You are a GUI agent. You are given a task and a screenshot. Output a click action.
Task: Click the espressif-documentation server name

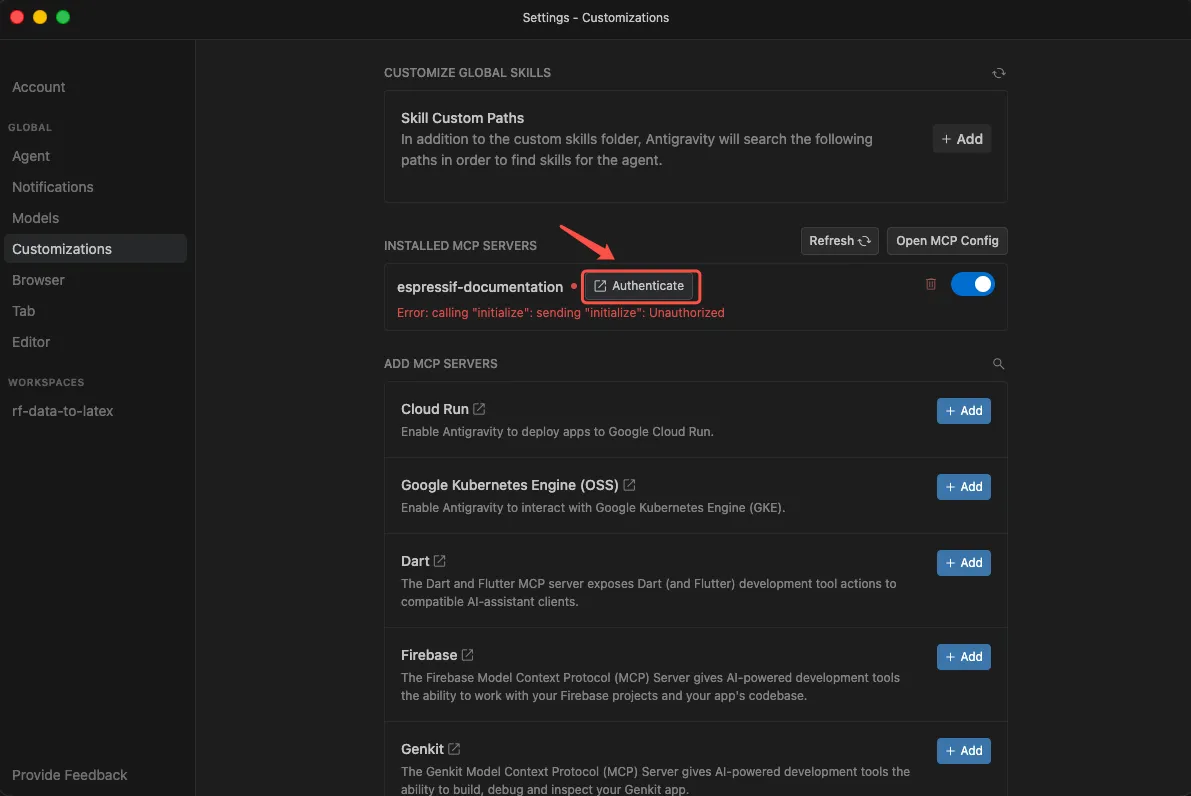point(480,287)
